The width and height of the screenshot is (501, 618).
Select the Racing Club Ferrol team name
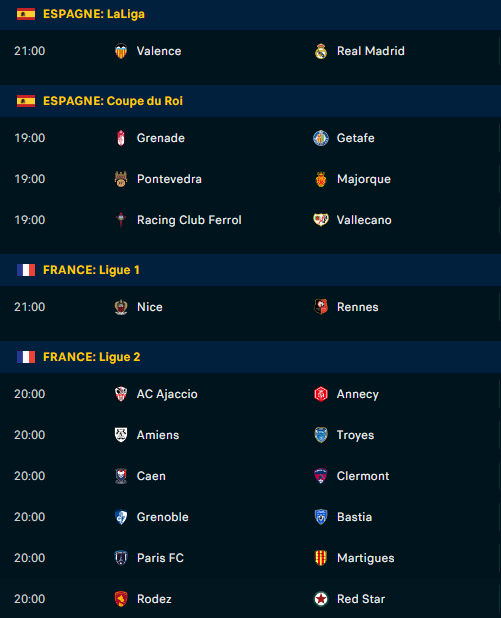189,220
